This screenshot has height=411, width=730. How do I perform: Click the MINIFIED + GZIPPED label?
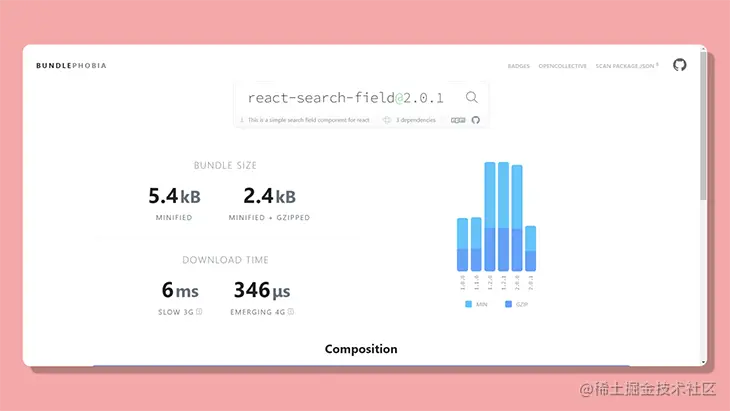[x=269, y=217]
